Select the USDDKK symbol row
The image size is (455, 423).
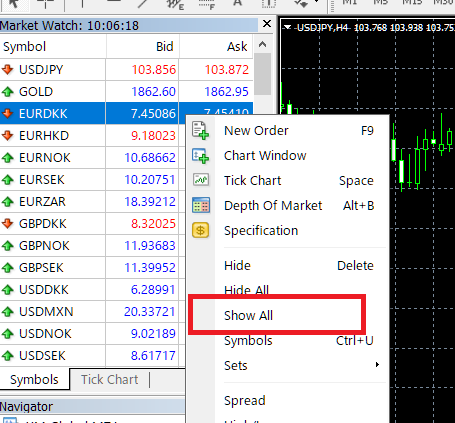coord(93,290)
